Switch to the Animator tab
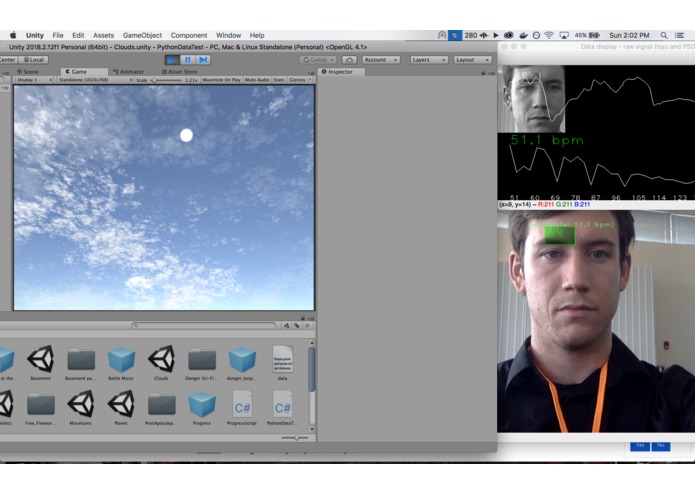The height and width of the screenshot is (494, 695). click(129, 72)
